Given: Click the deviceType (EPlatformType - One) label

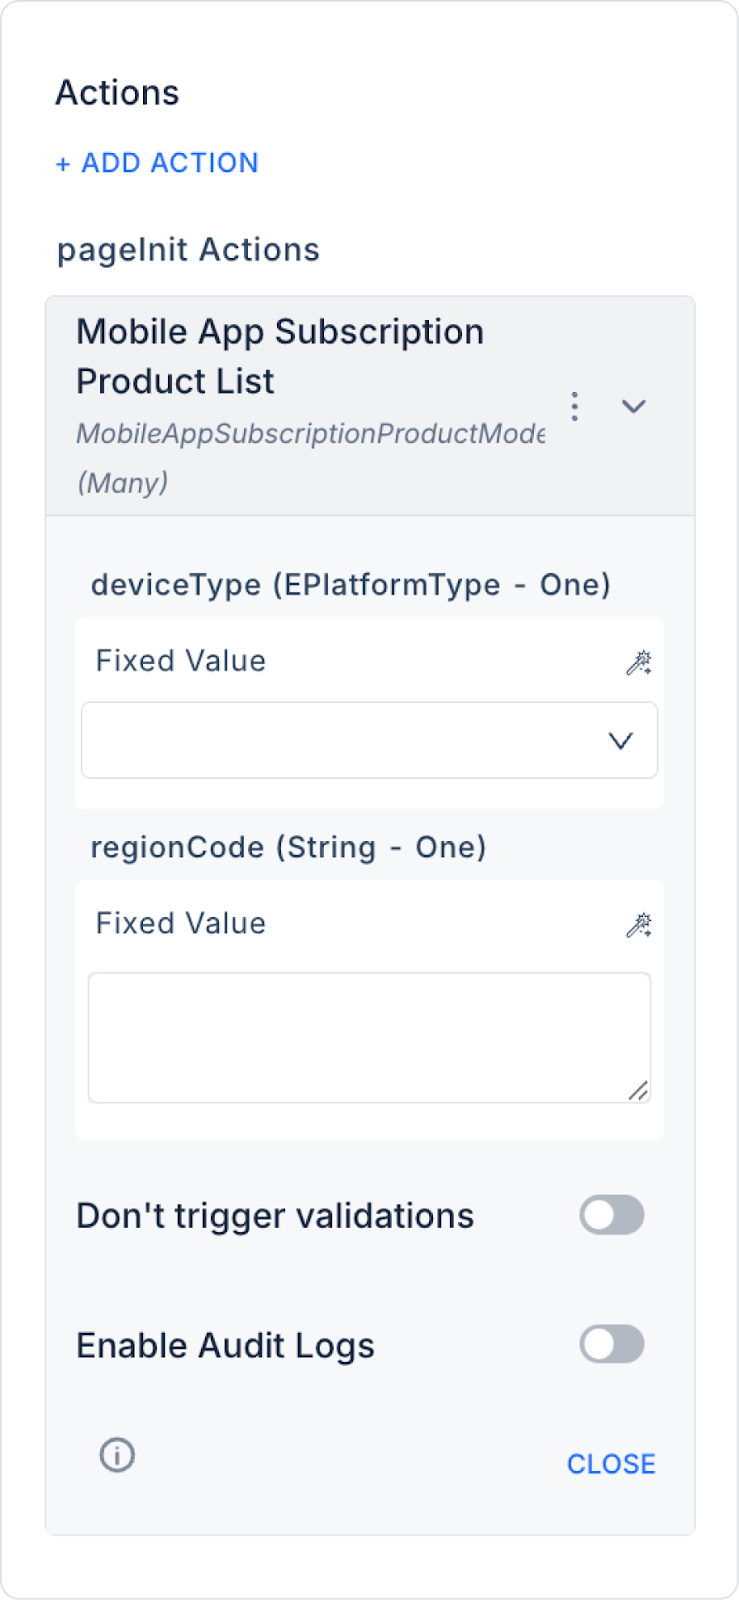Looking at the screenshot, I should pos(350,585).
